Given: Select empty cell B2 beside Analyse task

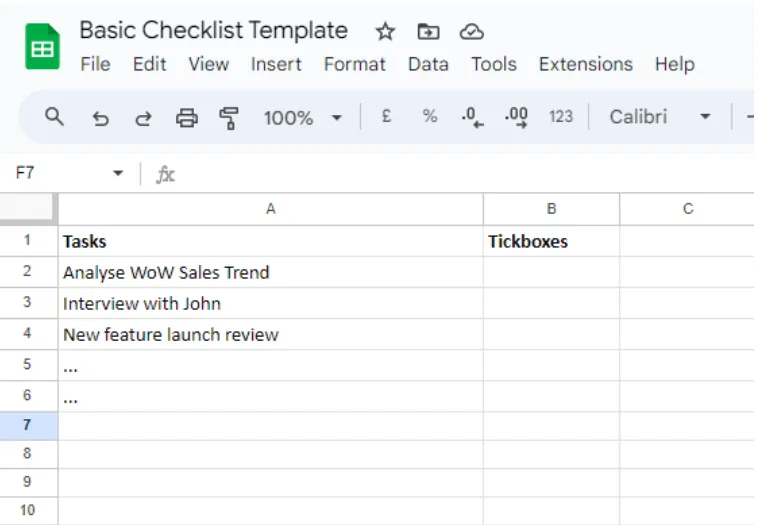Looking at the screenshot, I should [551, 272].
